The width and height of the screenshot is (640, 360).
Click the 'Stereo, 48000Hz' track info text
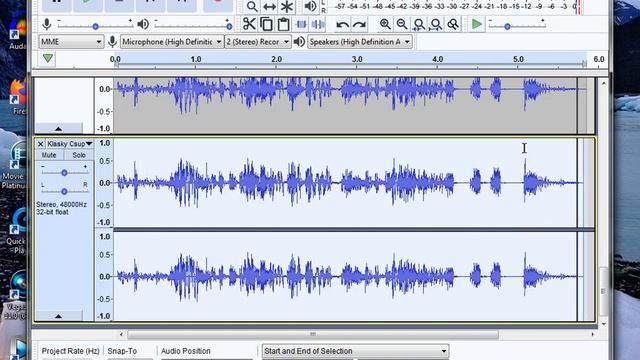62,204
